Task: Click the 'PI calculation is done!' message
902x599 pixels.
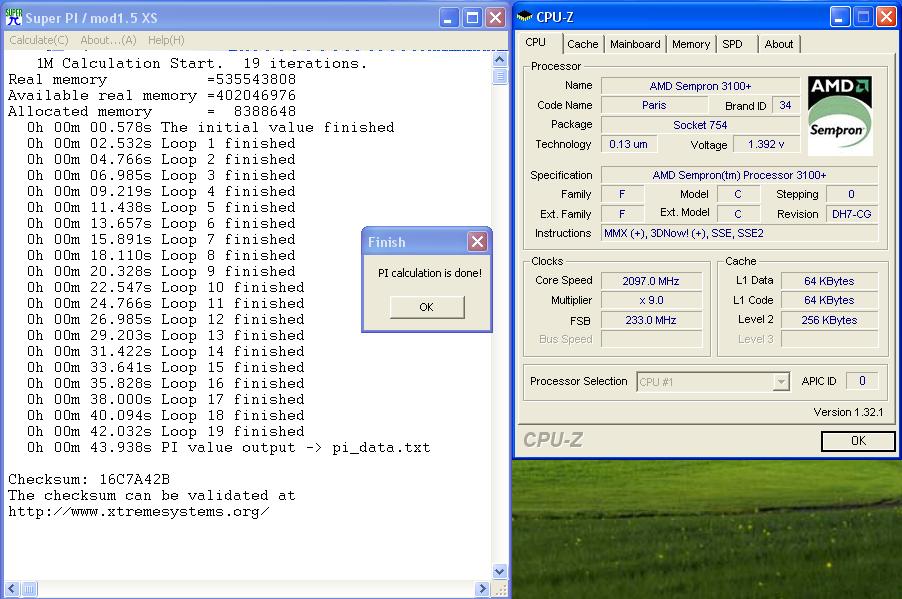Action: click(430, 273)
